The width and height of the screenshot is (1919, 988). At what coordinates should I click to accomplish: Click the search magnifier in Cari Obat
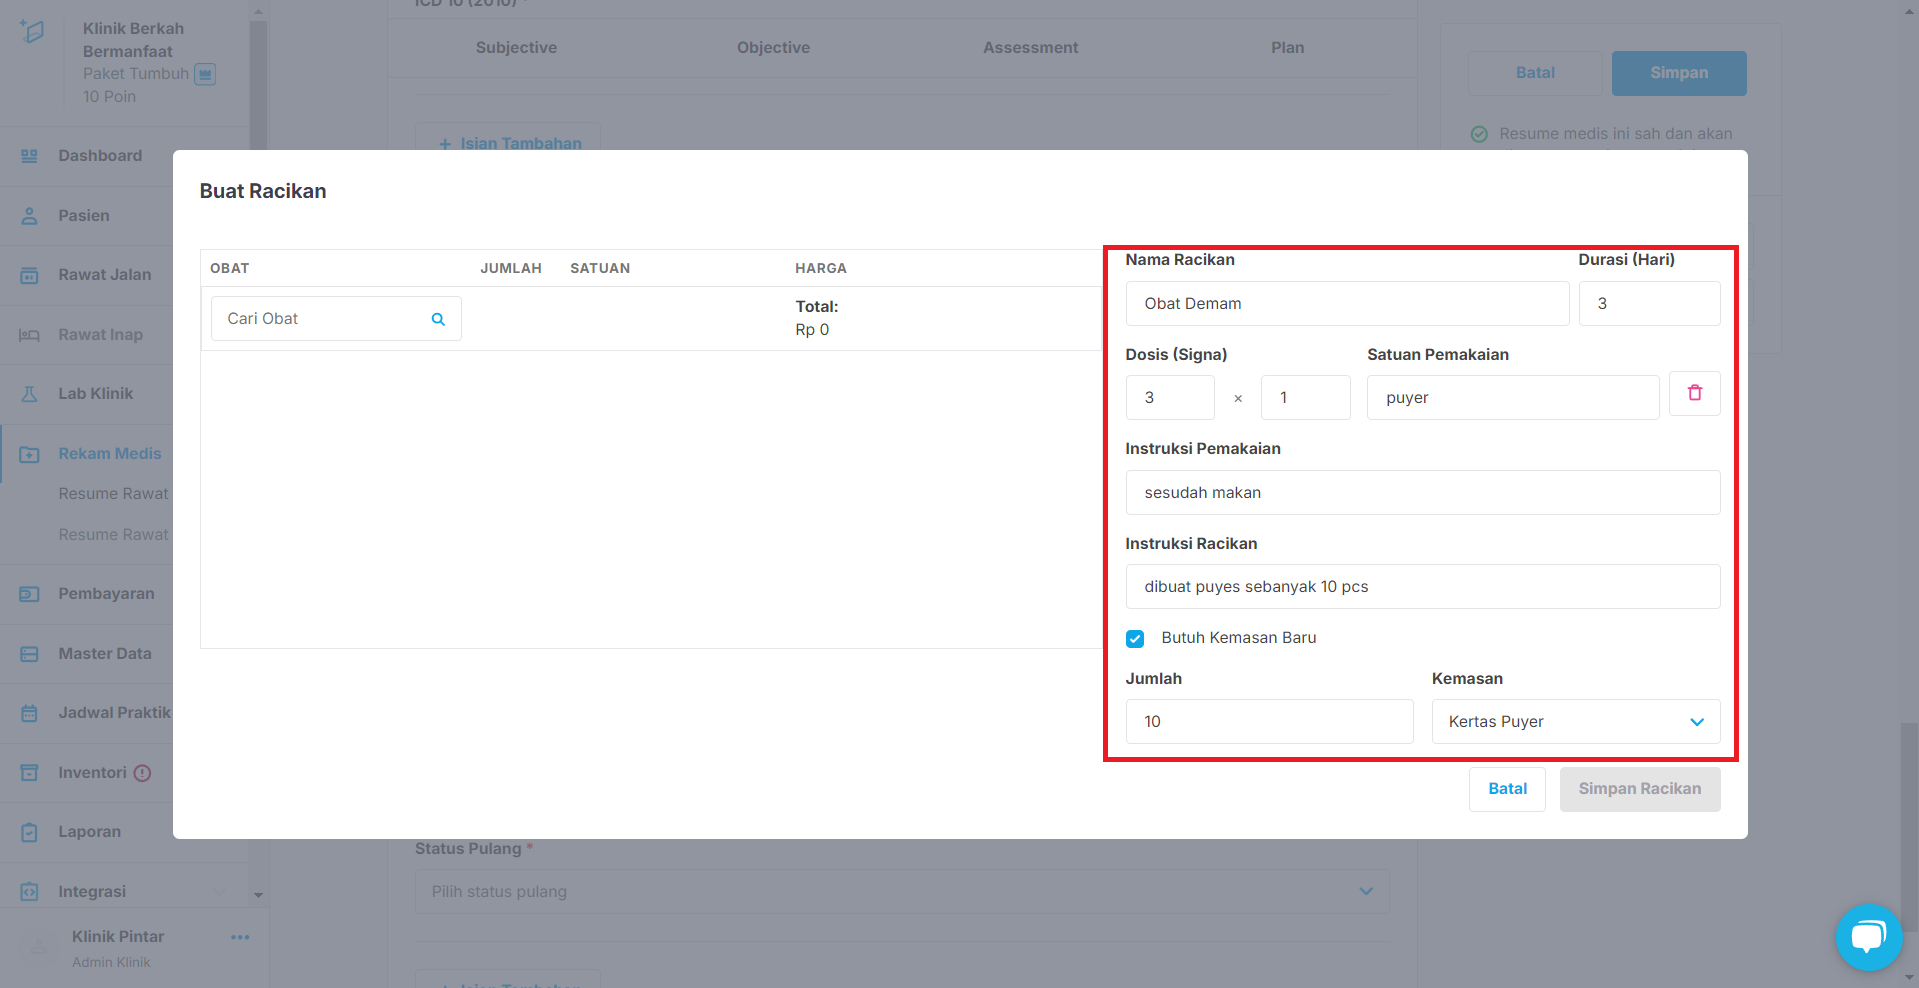click(438, 319)
